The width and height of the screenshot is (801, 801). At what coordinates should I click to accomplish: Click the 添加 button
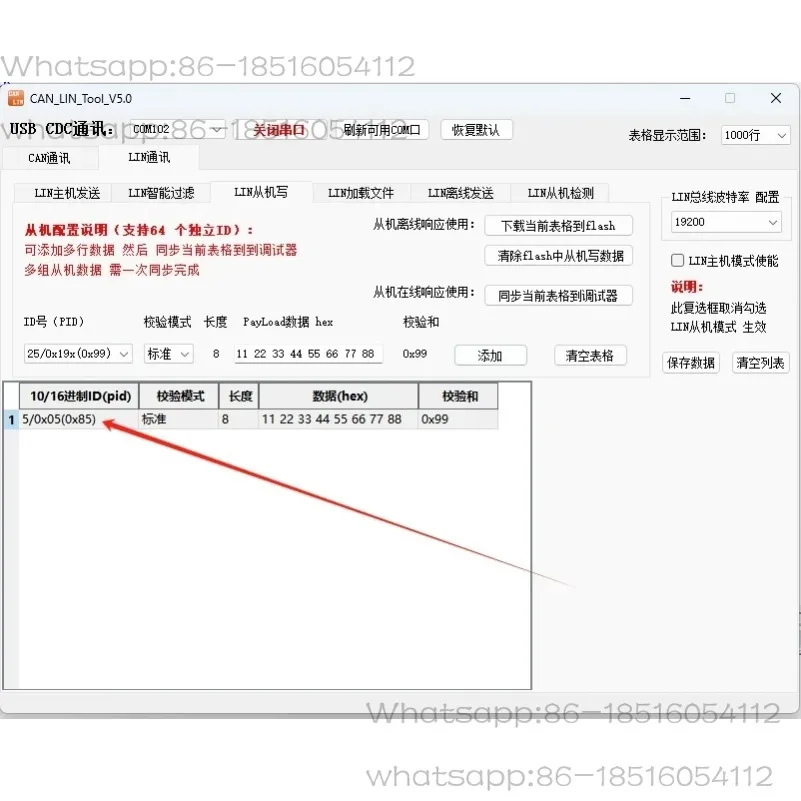pyautogui.click(x=490, y=356)
